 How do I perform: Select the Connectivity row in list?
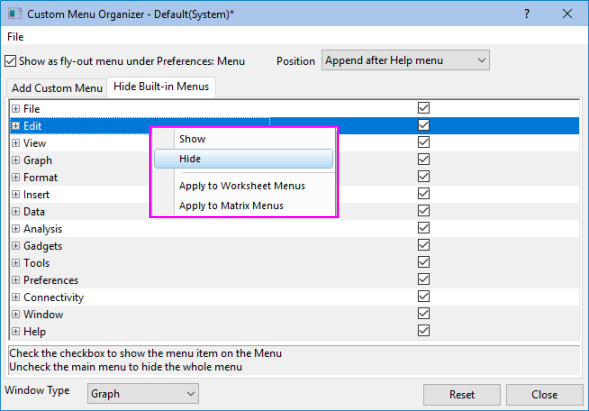(295, 297)
